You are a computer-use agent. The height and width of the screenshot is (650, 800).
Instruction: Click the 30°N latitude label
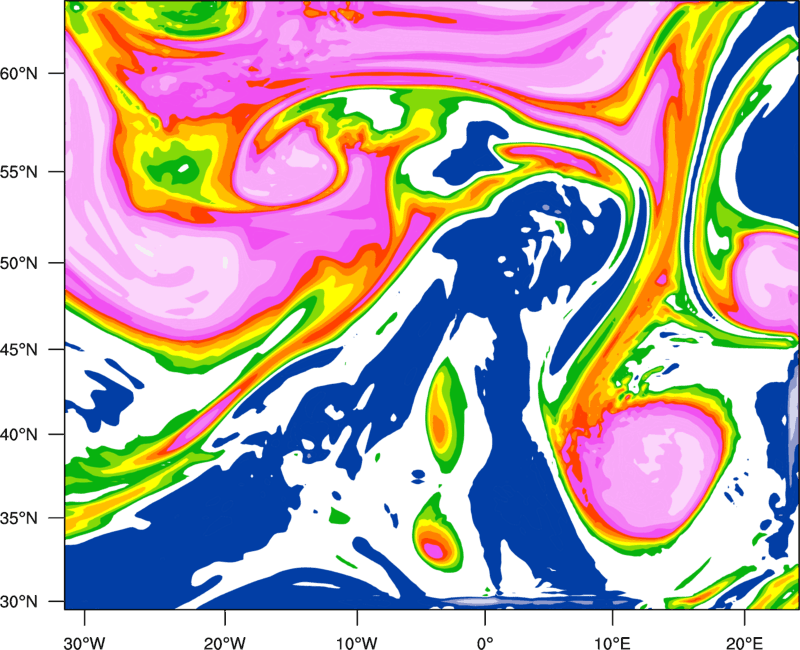click(19, 602)
